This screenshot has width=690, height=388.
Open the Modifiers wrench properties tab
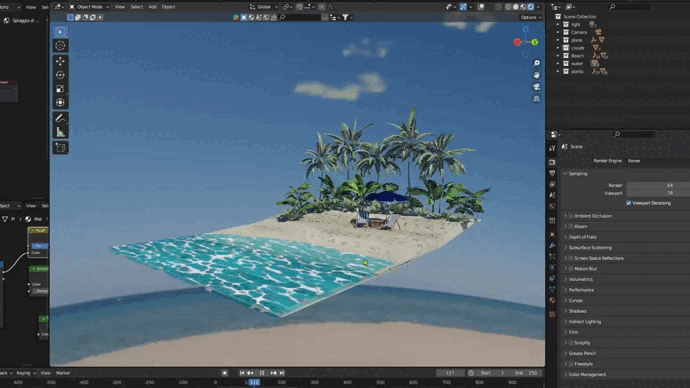552,245
